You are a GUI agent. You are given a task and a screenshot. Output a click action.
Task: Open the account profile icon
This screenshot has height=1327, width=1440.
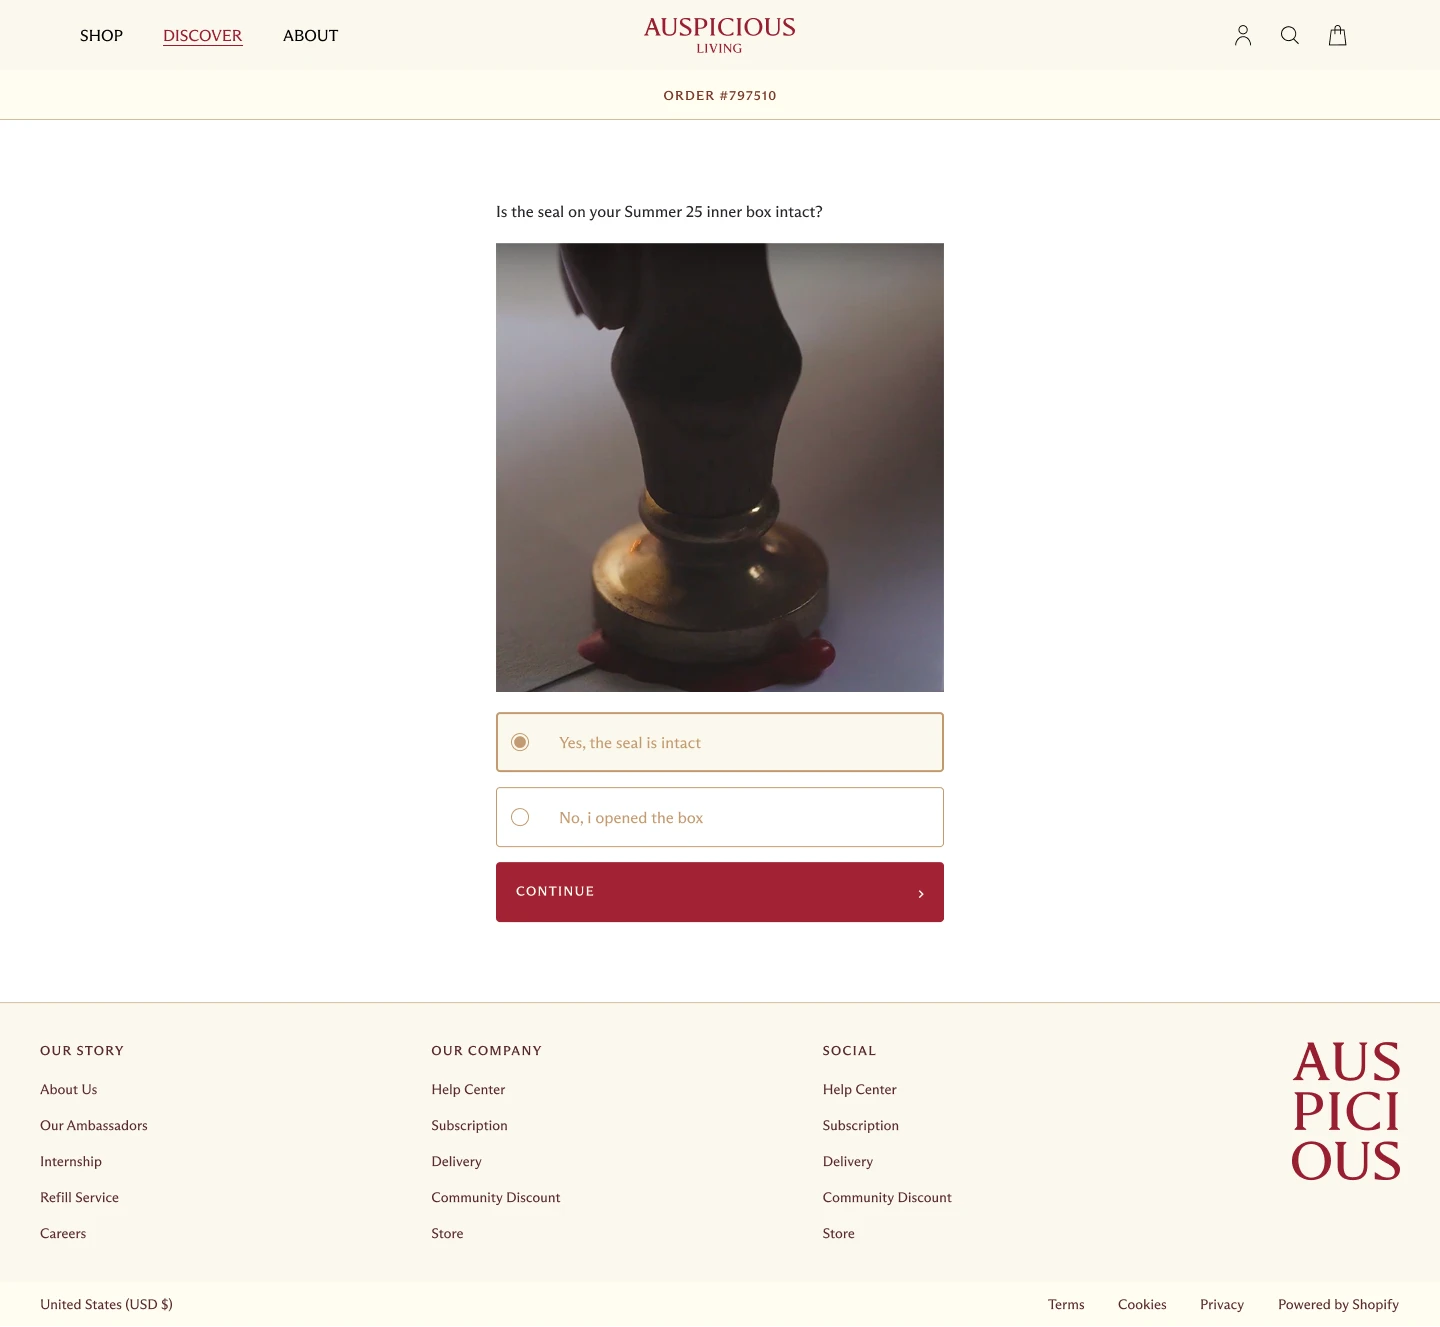click(1243, 36)
